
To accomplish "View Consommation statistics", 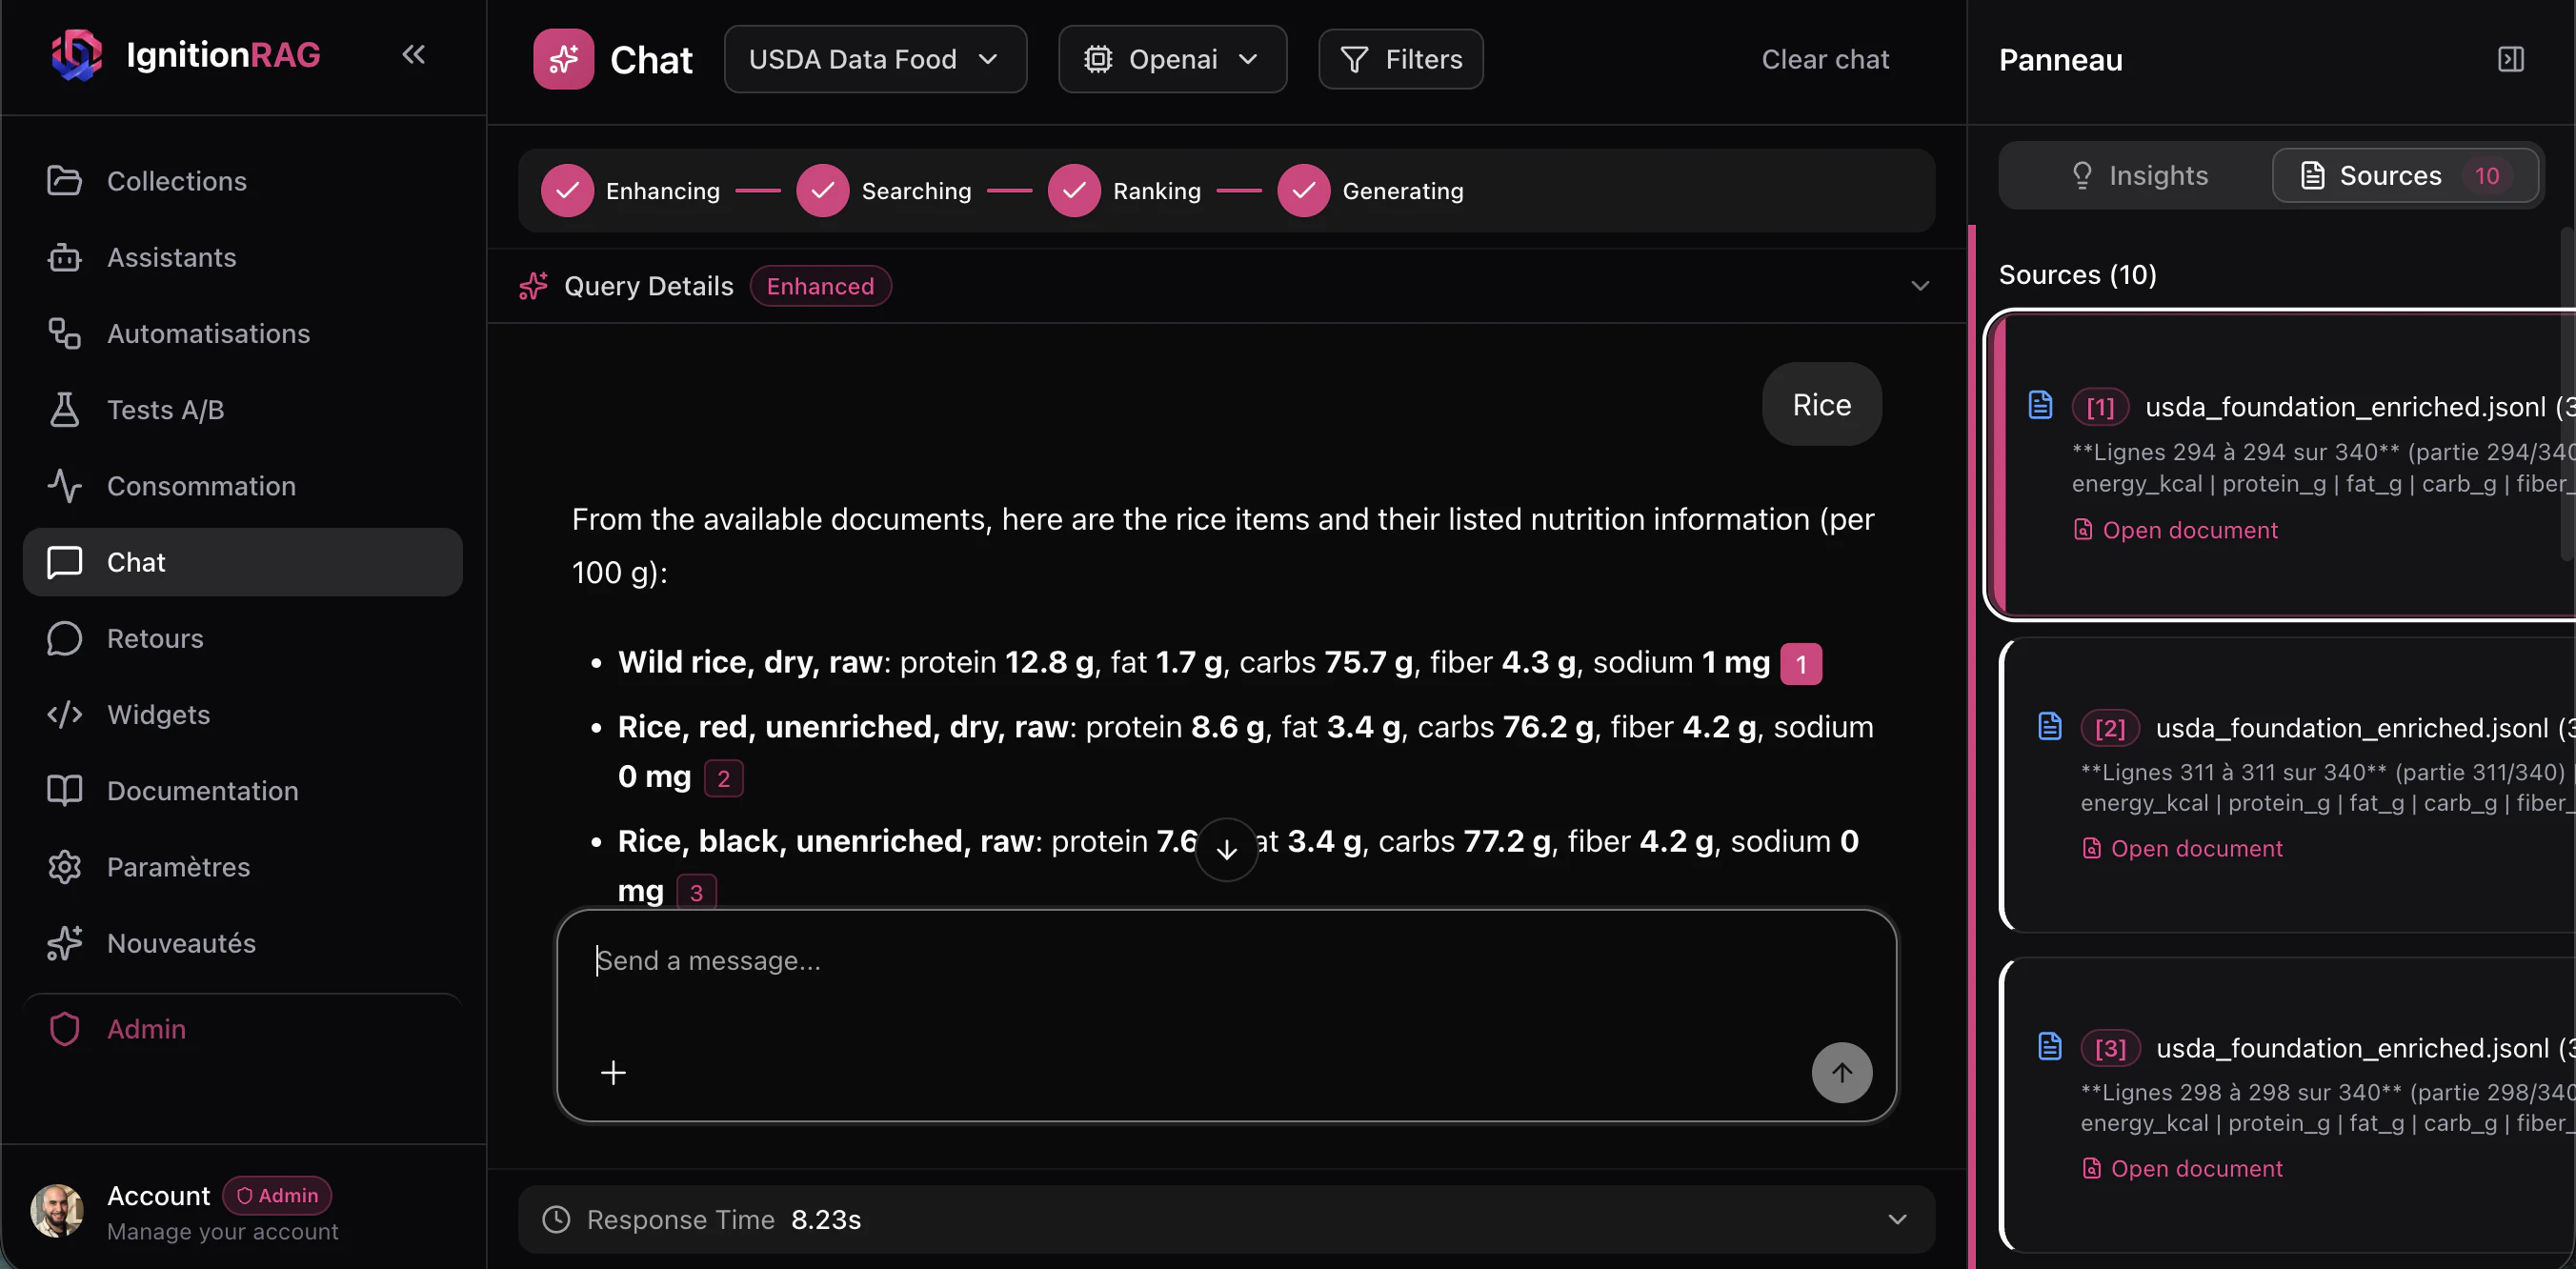I will 200,486.
